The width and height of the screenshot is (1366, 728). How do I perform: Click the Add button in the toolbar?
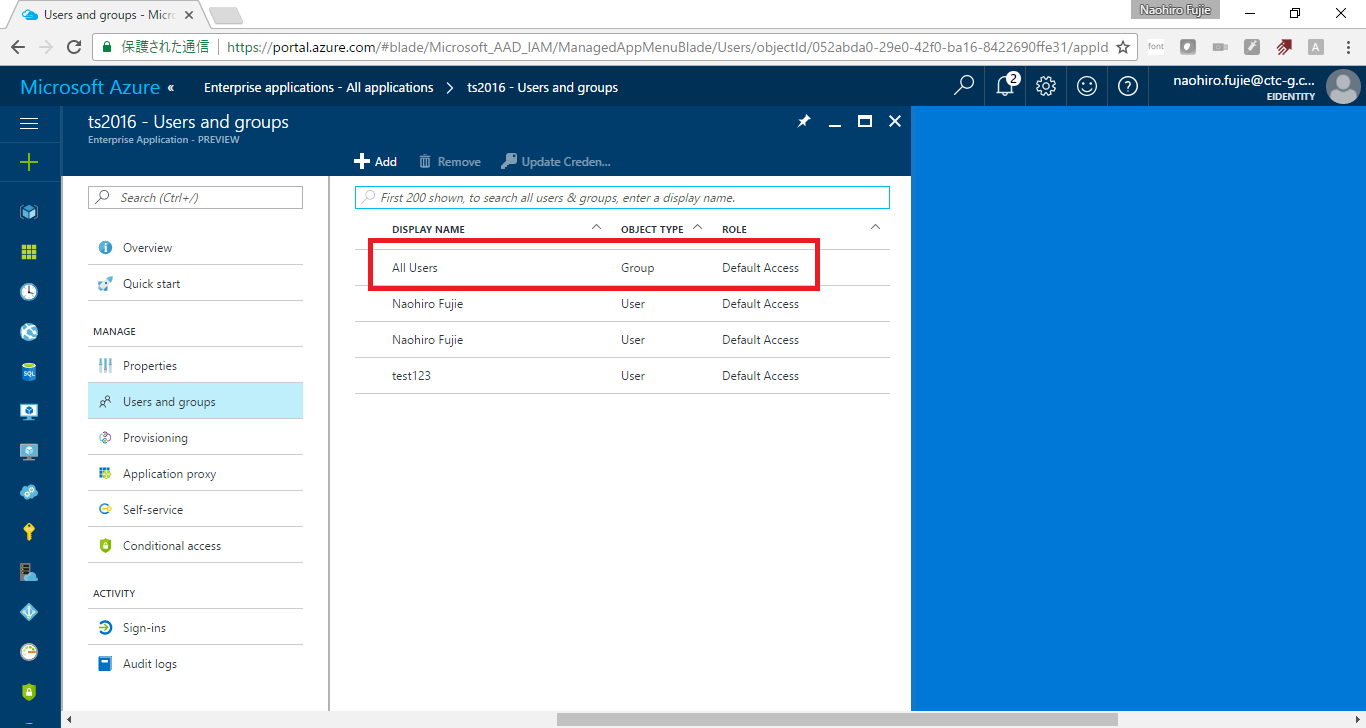coord(376,161)
